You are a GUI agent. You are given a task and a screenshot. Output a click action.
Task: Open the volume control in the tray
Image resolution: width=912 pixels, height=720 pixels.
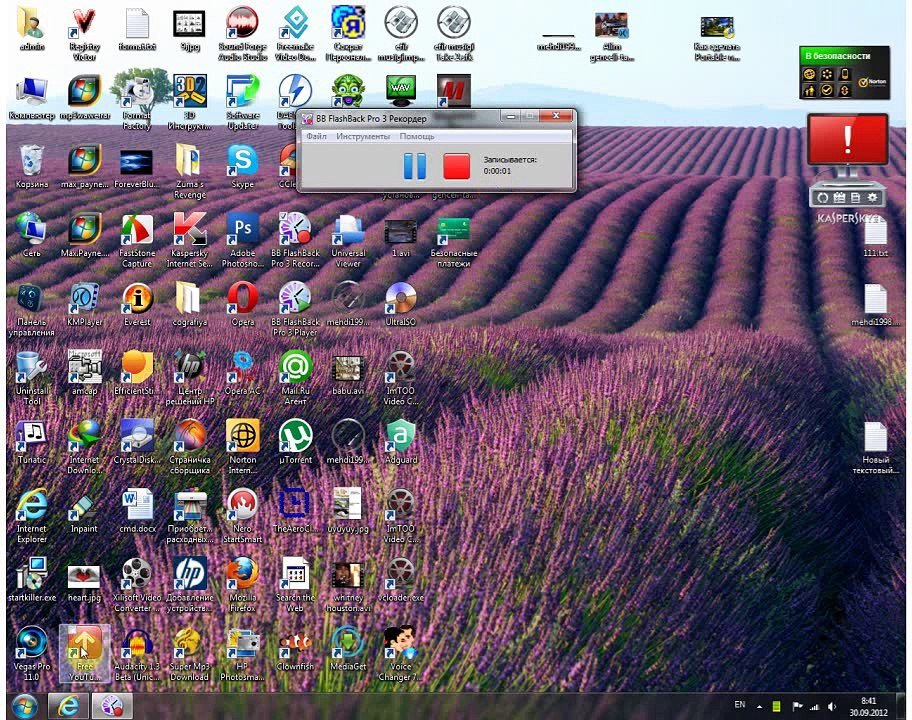pos(832,707)
